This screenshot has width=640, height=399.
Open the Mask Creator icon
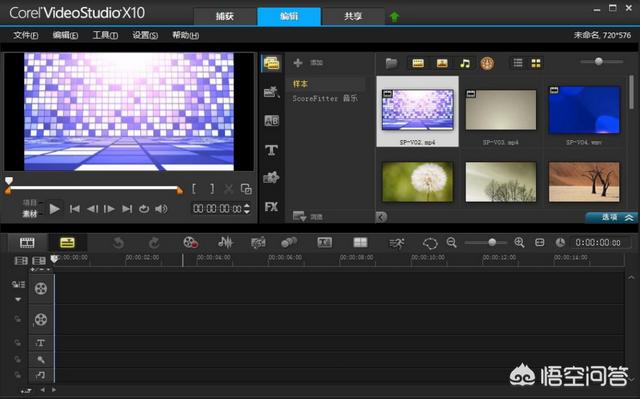(x=430, y=243)
